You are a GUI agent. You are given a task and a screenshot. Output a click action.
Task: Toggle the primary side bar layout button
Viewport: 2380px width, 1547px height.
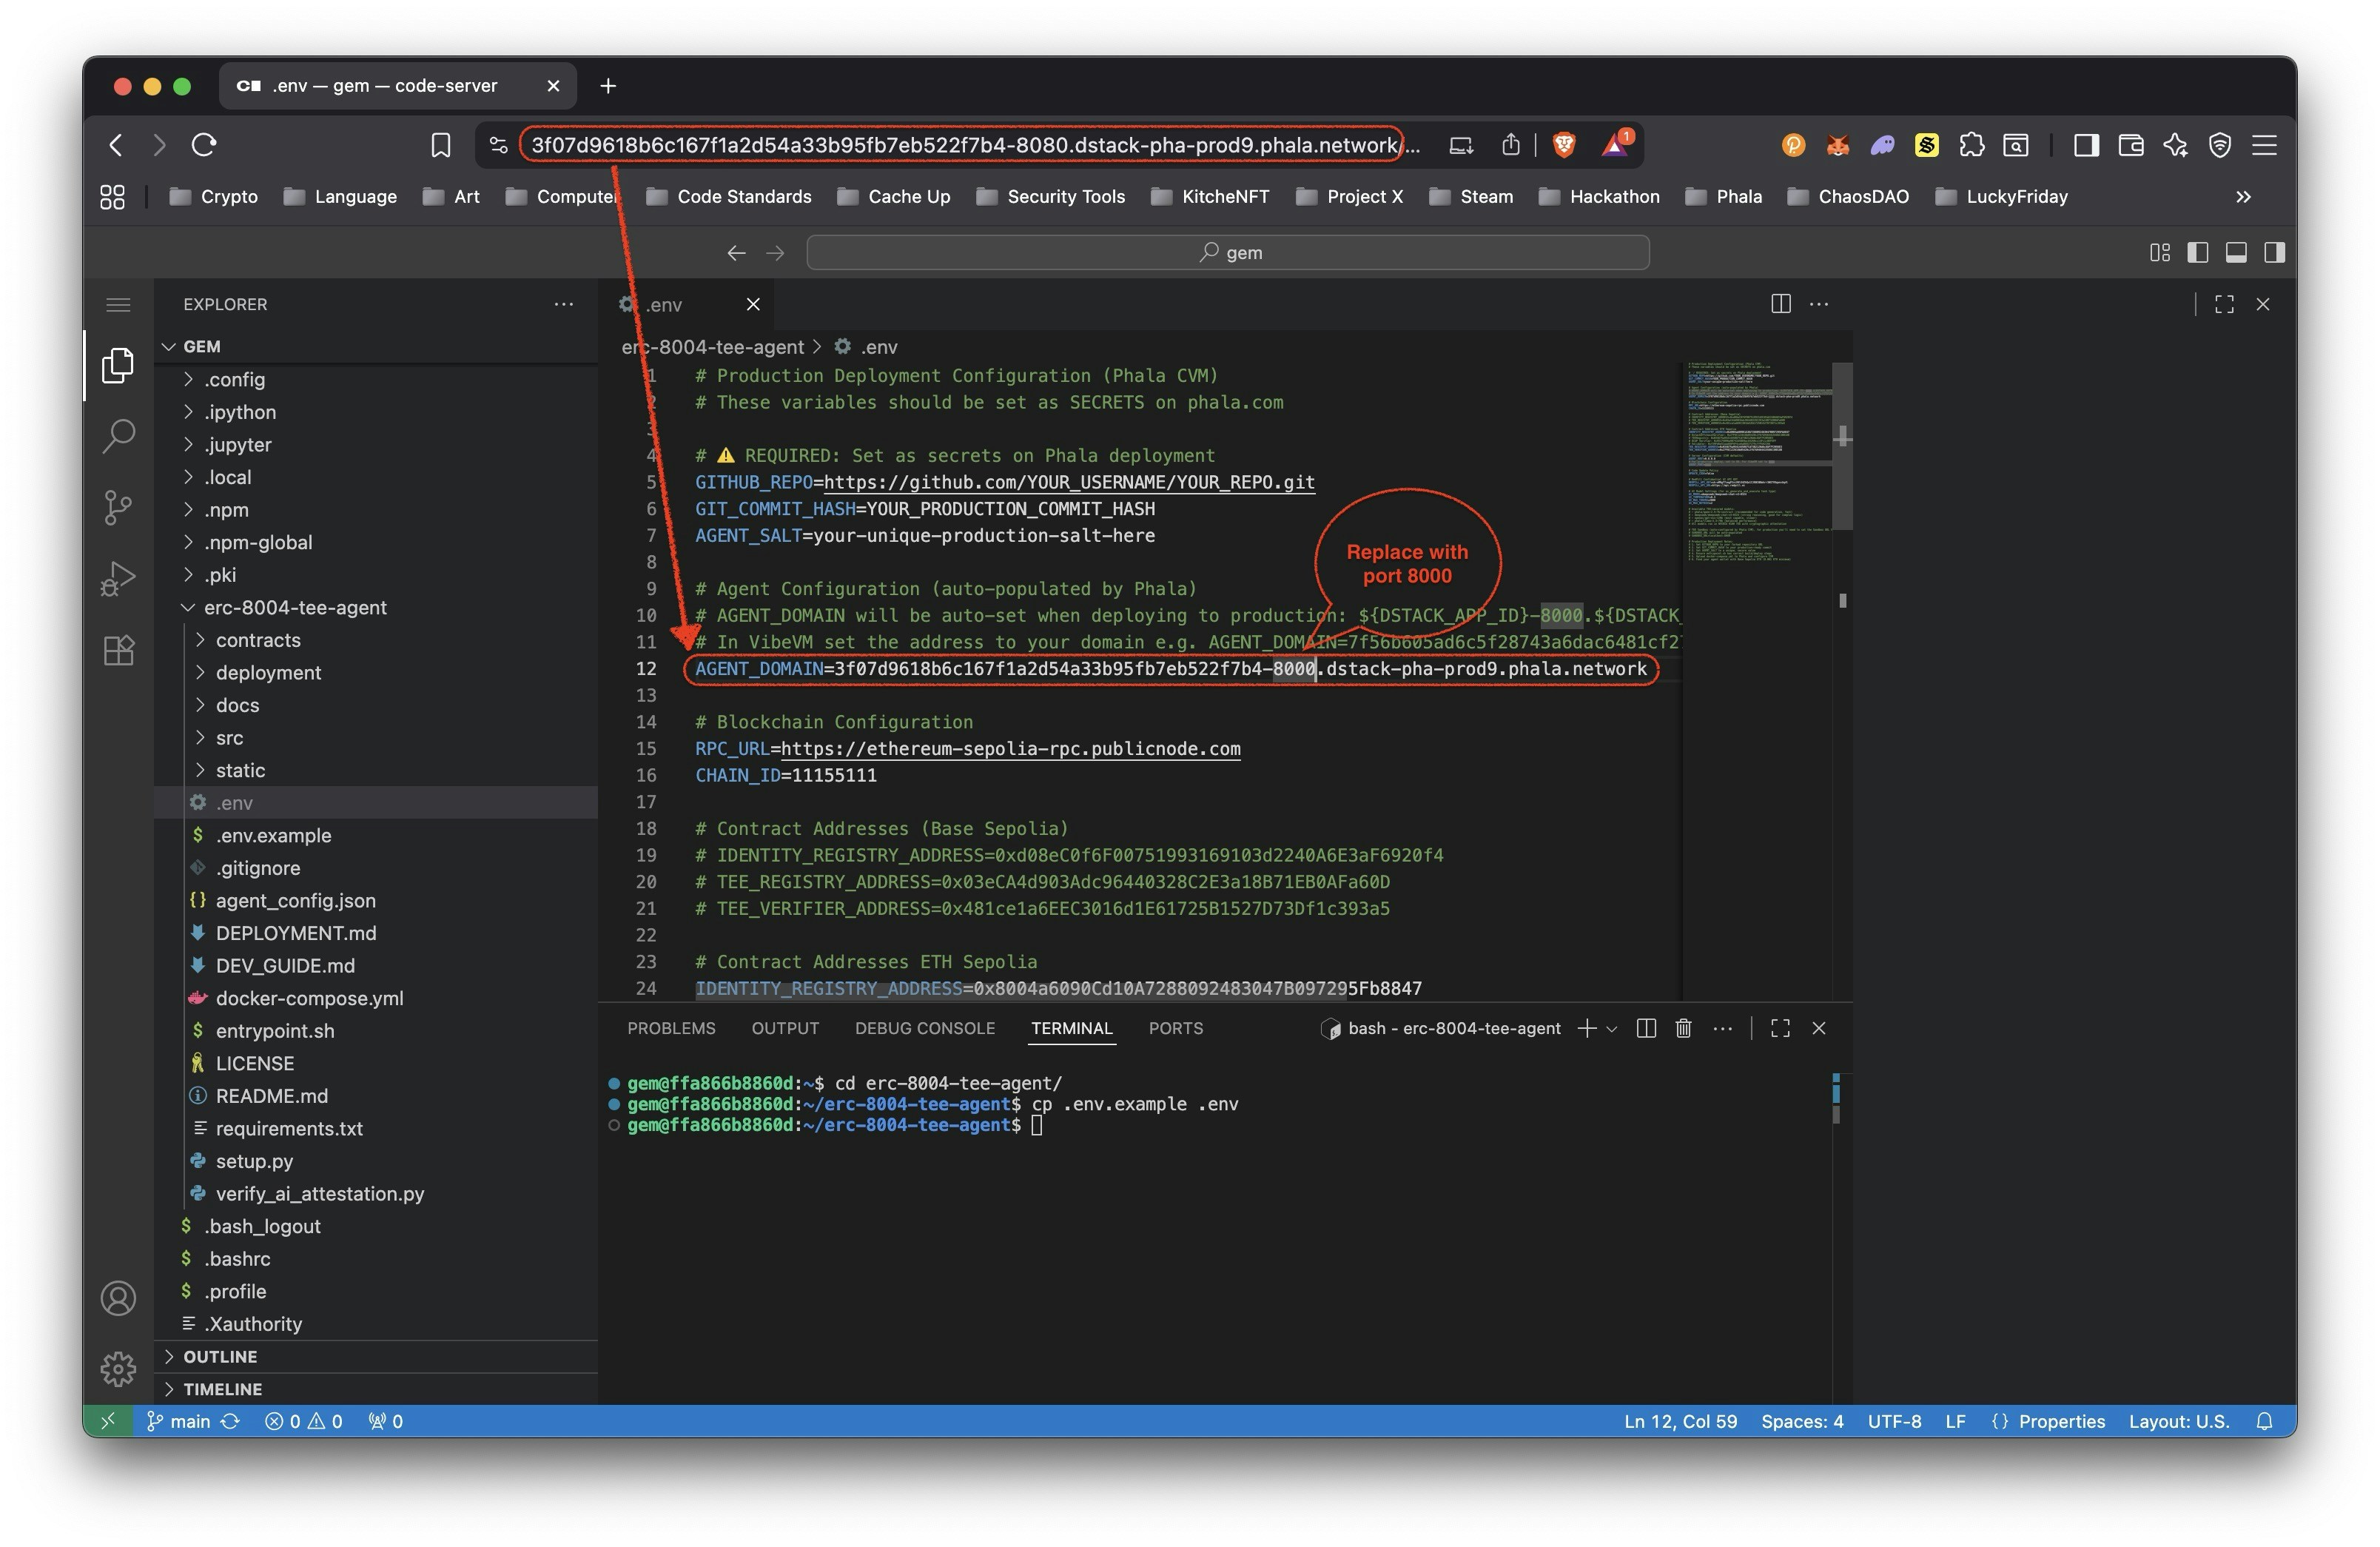pos(2197,253)
